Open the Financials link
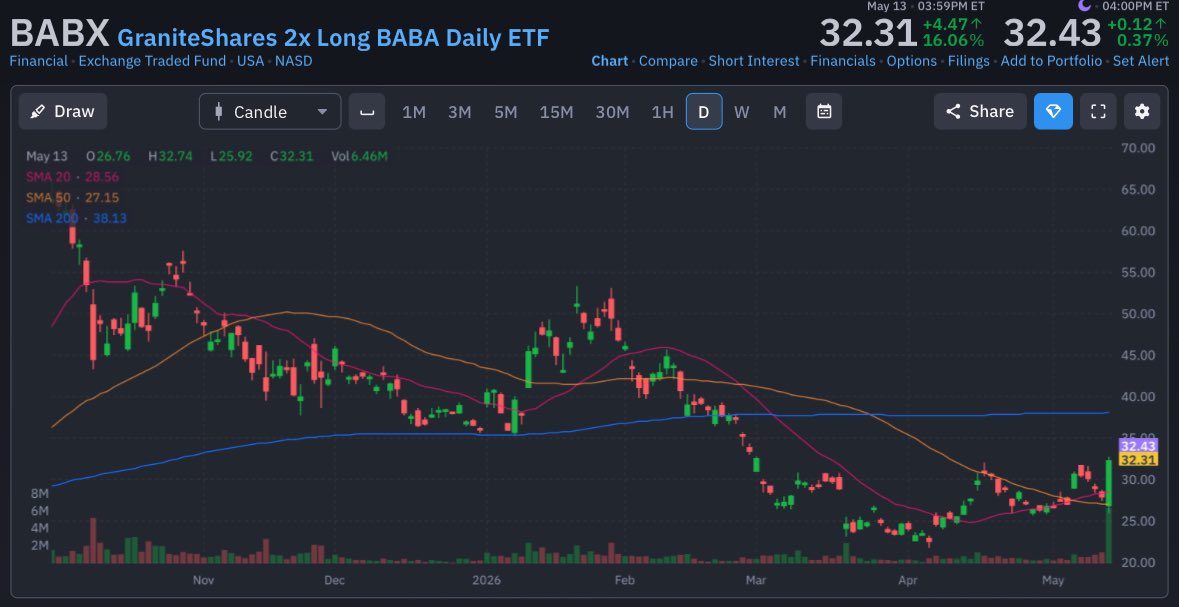Viewport: 1179px width, 607px height. 843,61
